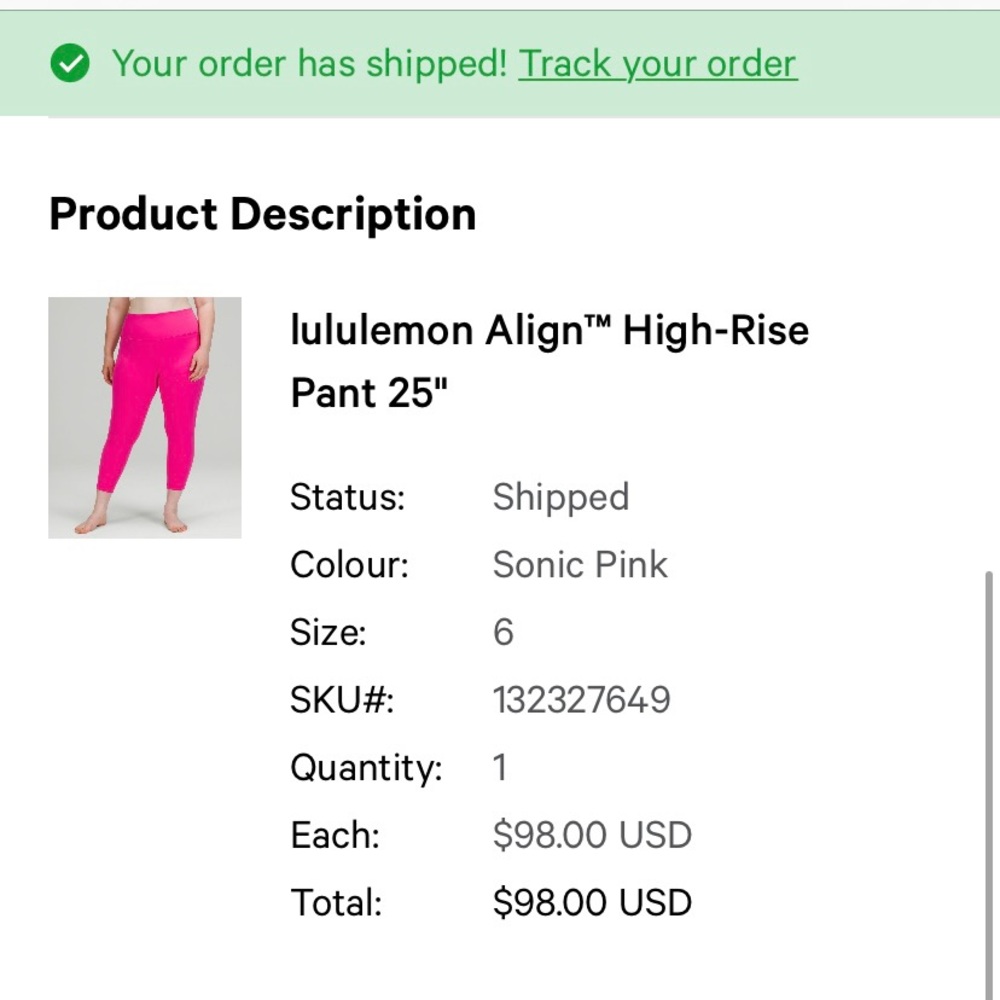Select the Shipped status text
This screenshot has width=1000, height=1000.
(561, 497)
